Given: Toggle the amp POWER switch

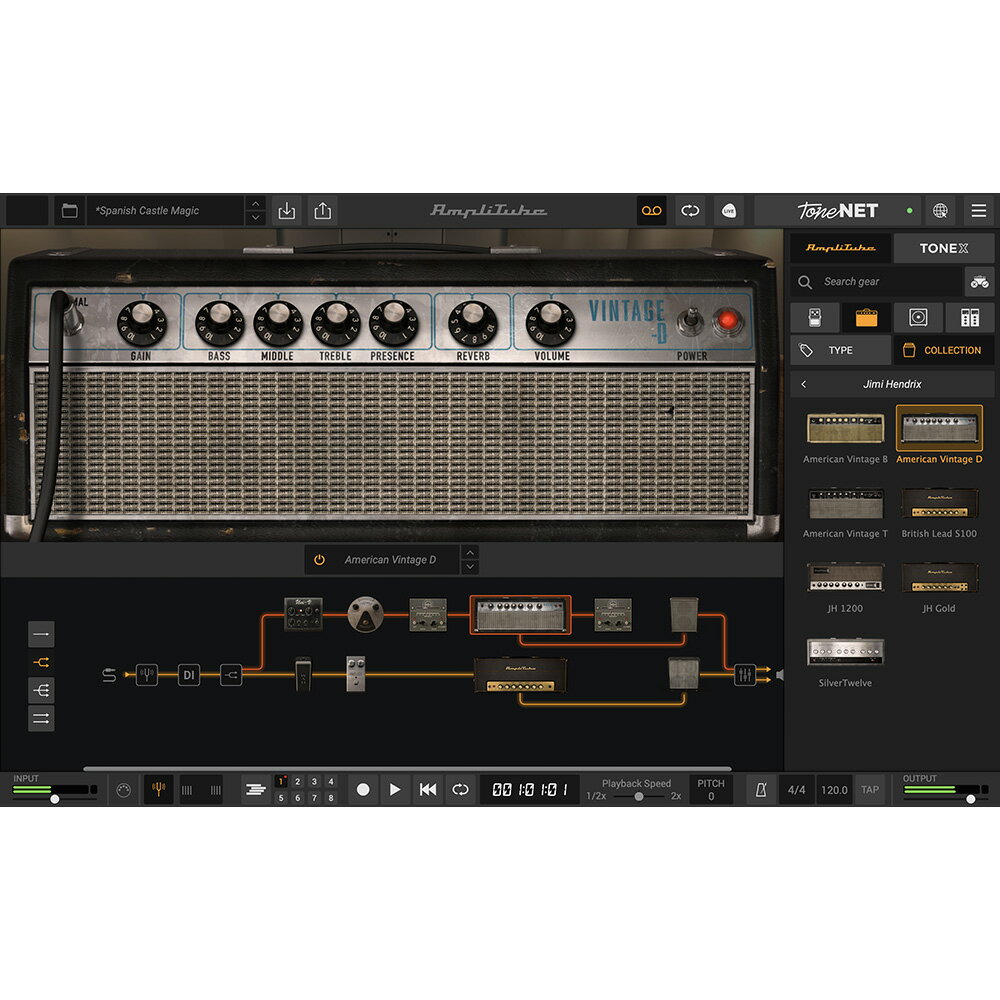Looking at the screenshot, I should [690, 323].
